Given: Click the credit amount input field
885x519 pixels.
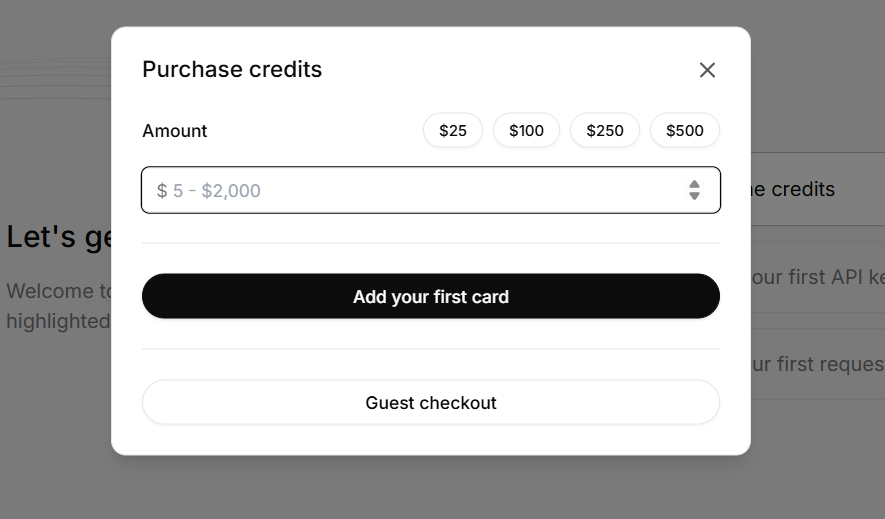Looking at the screenshot, I should click(410, 190).
